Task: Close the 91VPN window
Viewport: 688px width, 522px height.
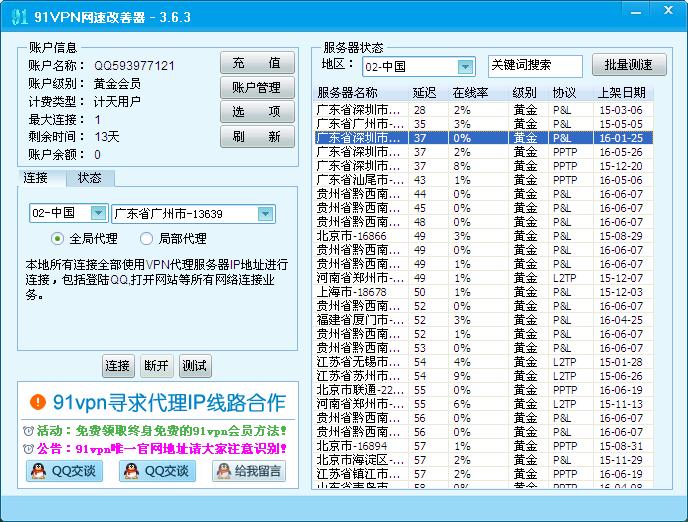Action: tap(668, 10)
